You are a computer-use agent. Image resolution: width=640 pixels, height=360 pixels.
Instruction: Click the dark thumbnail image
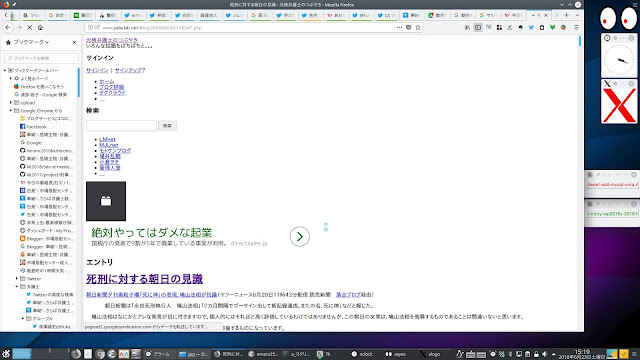pyautogui.click(x=106, y=201)
